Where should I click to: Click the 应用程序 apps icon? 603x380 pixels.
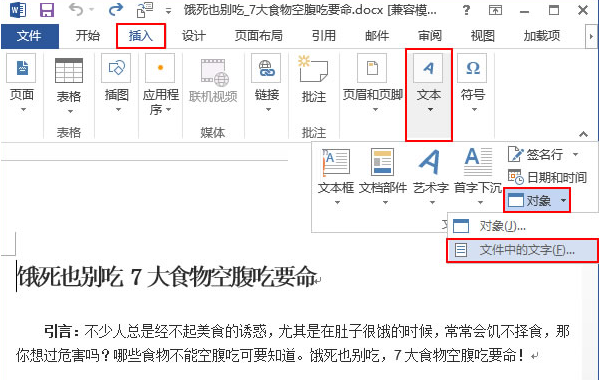click(x=160, y=68)
